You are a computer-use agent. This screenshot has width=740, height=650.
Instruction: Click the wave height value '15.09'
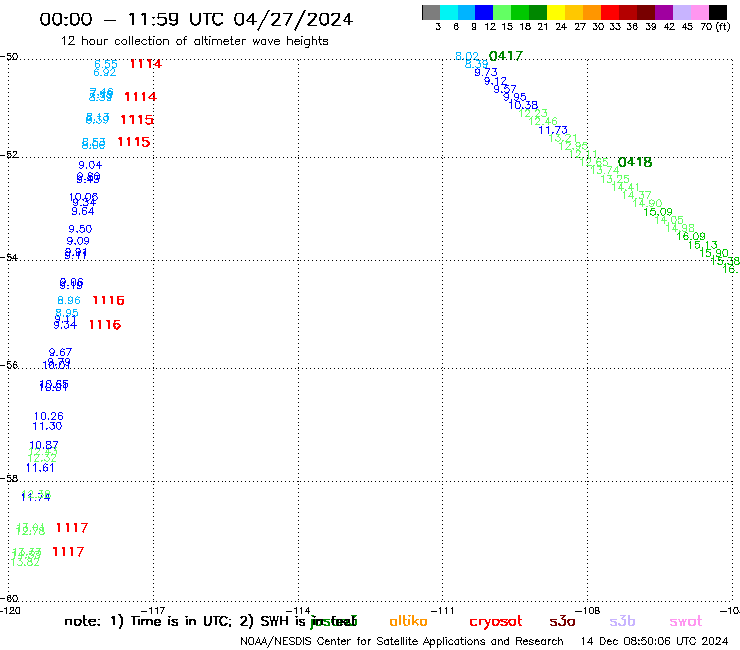pos(658,212)
